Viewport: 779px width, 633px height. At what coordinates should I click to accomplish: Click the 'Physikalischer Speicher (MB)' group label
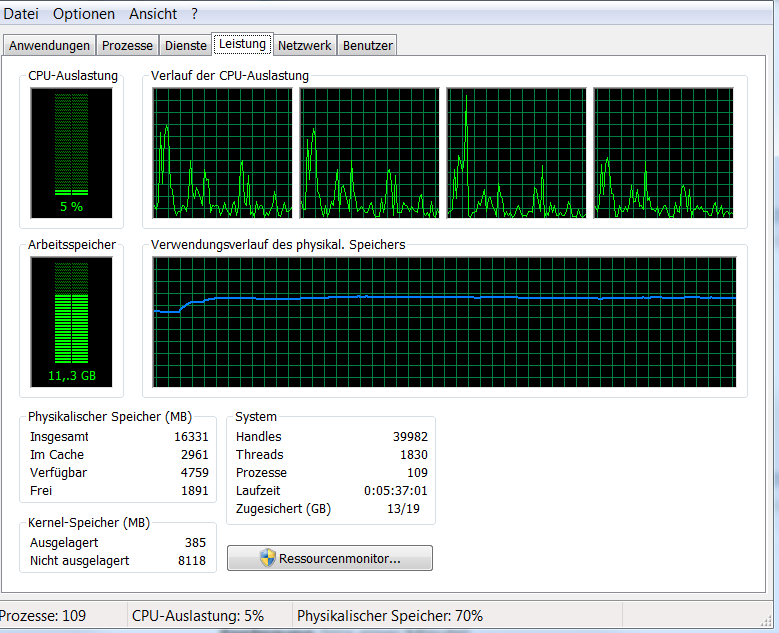(x=110, y=416)
